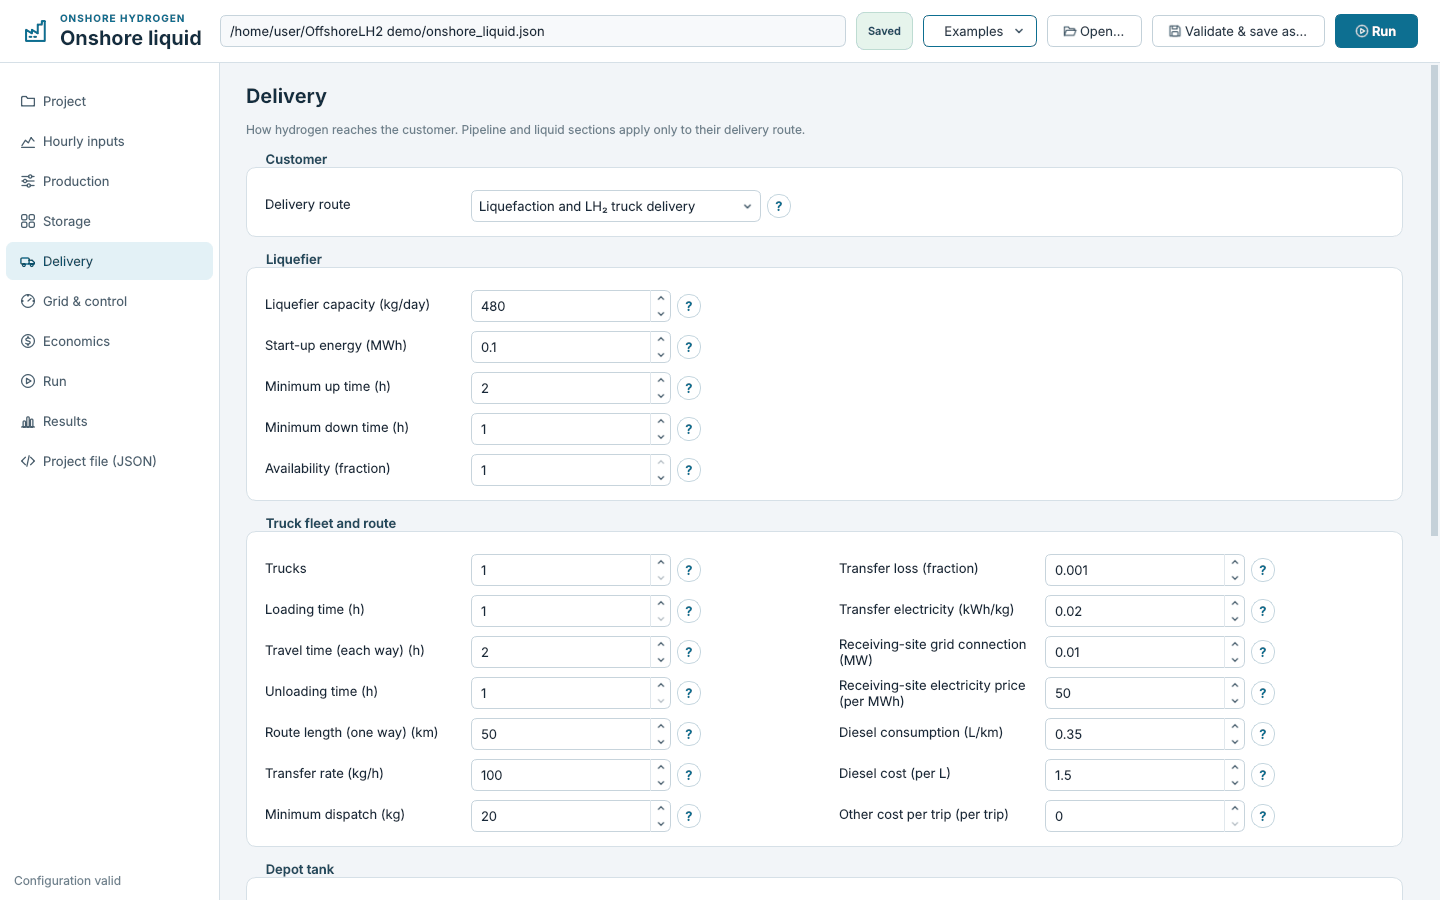Increase Liquefier capacity with up stepper
The height and width of the screenshot is (900, 1440).
661,299
